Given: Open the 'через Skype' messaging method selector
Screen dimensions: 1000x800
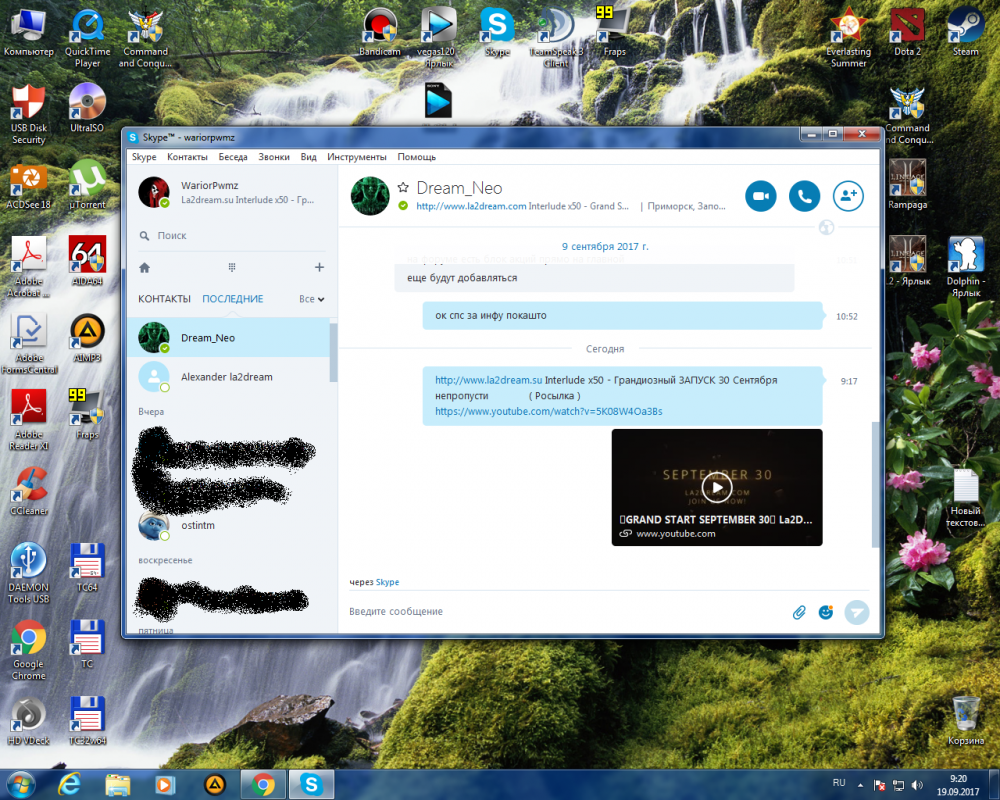Looking at the screenshot, I should click(x=387, y=582).
